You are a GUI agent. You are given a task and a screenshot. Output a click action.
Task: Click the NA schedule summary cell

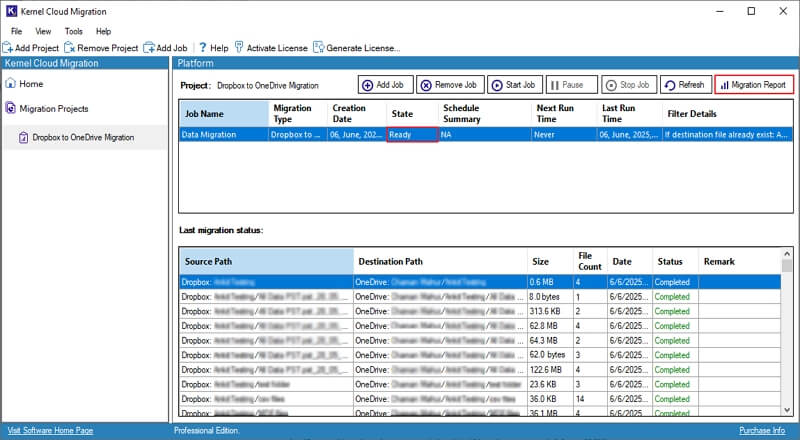[485, 135]
